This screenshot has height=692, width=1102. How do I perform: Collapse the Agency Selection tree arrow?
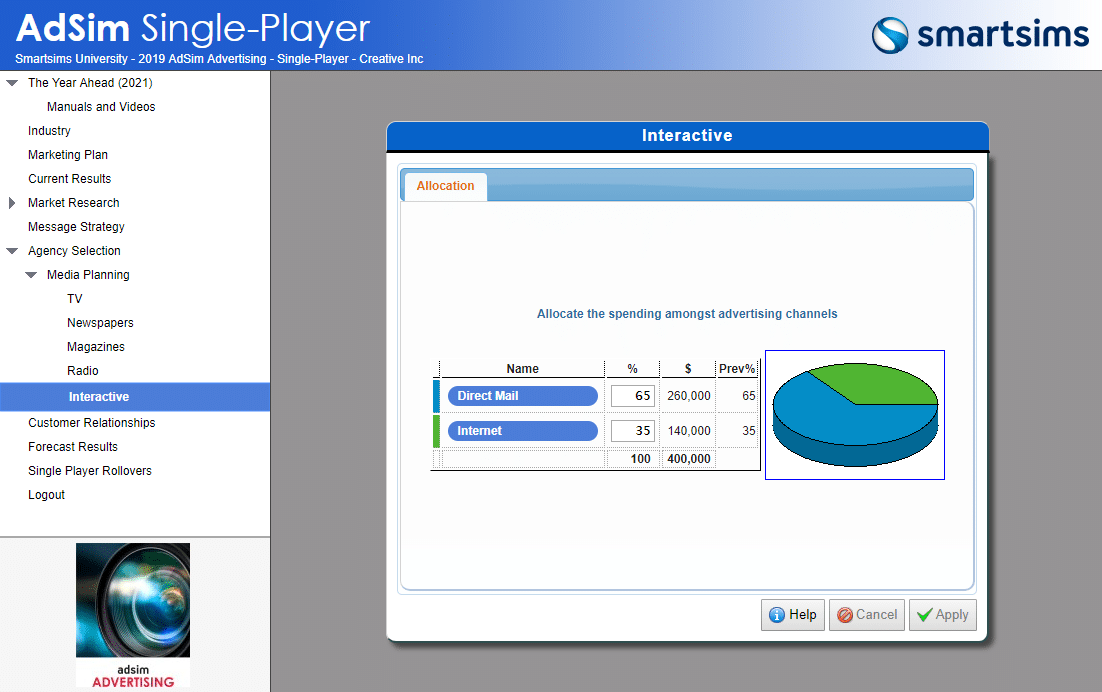pyautogui.click(x=12, y=251)
